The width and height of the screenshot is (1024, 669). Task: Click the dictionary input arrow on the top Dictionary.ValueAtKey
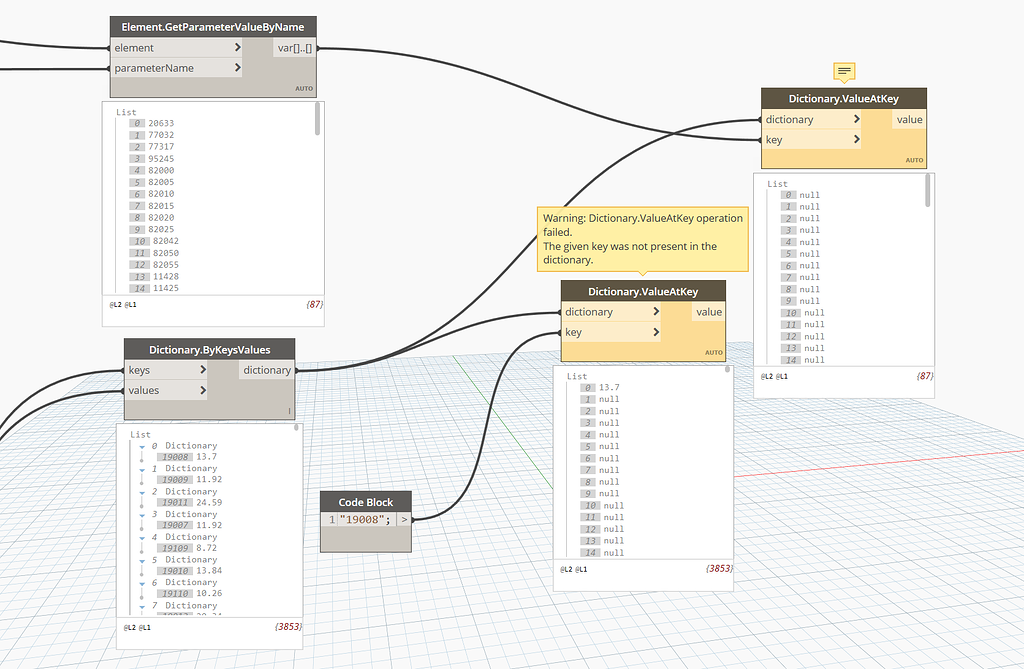(x=859, y=118)
